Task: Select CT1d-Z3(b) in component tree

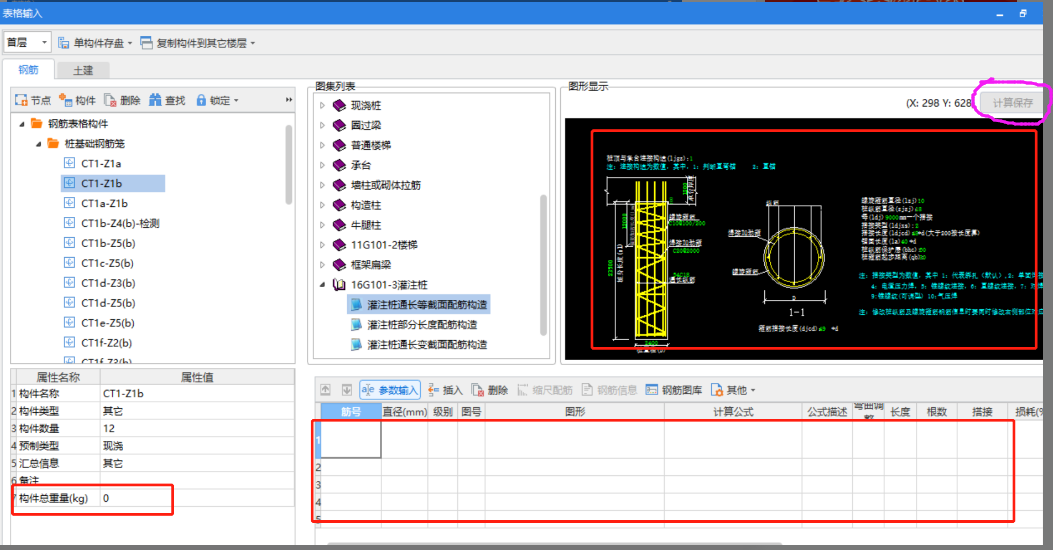Action: point(108,283)
